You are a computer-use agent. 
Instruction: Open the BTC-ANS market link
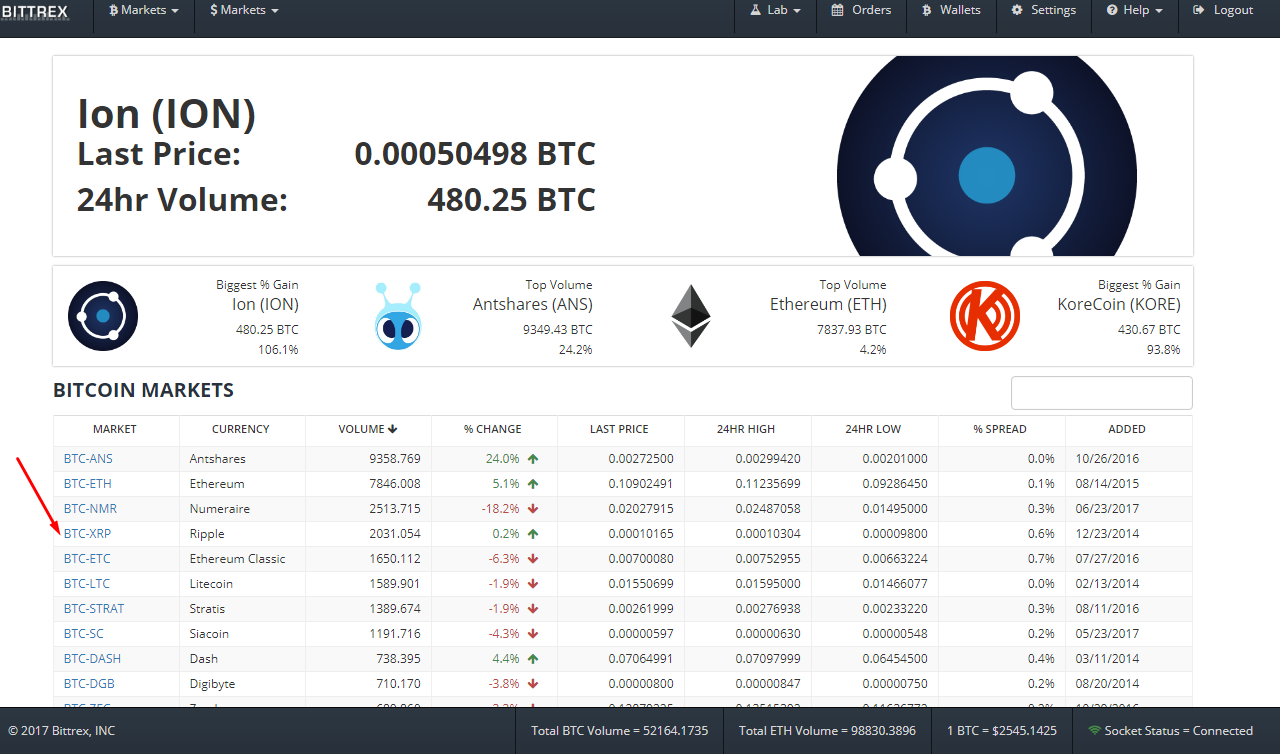88,459
